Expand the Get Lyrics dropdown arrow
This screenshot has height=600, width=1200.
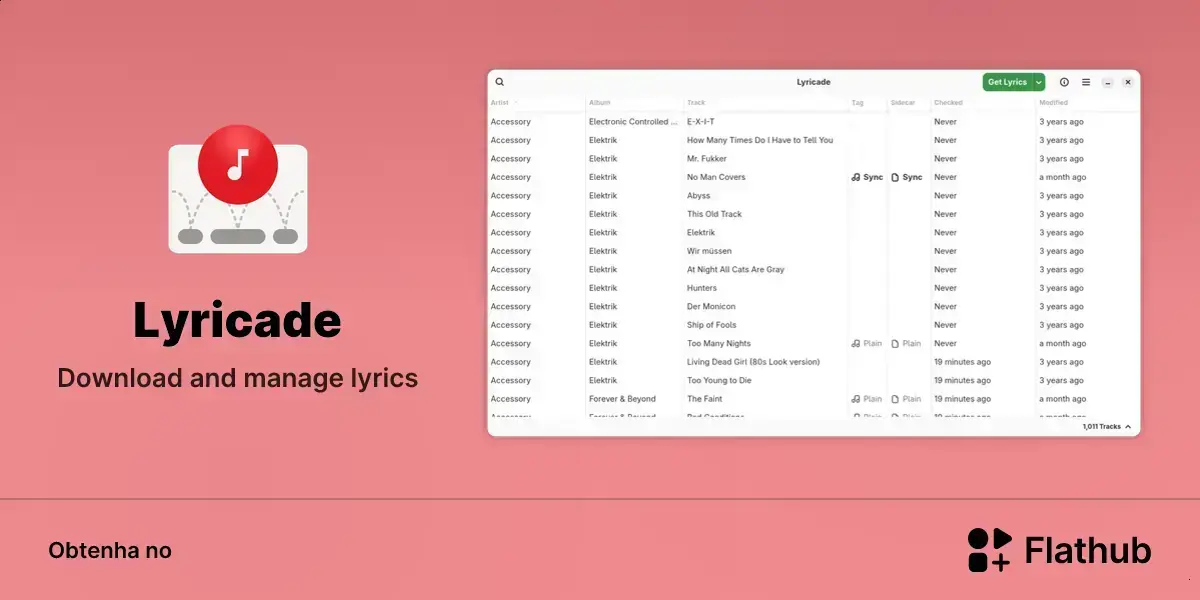(1039, 82)
